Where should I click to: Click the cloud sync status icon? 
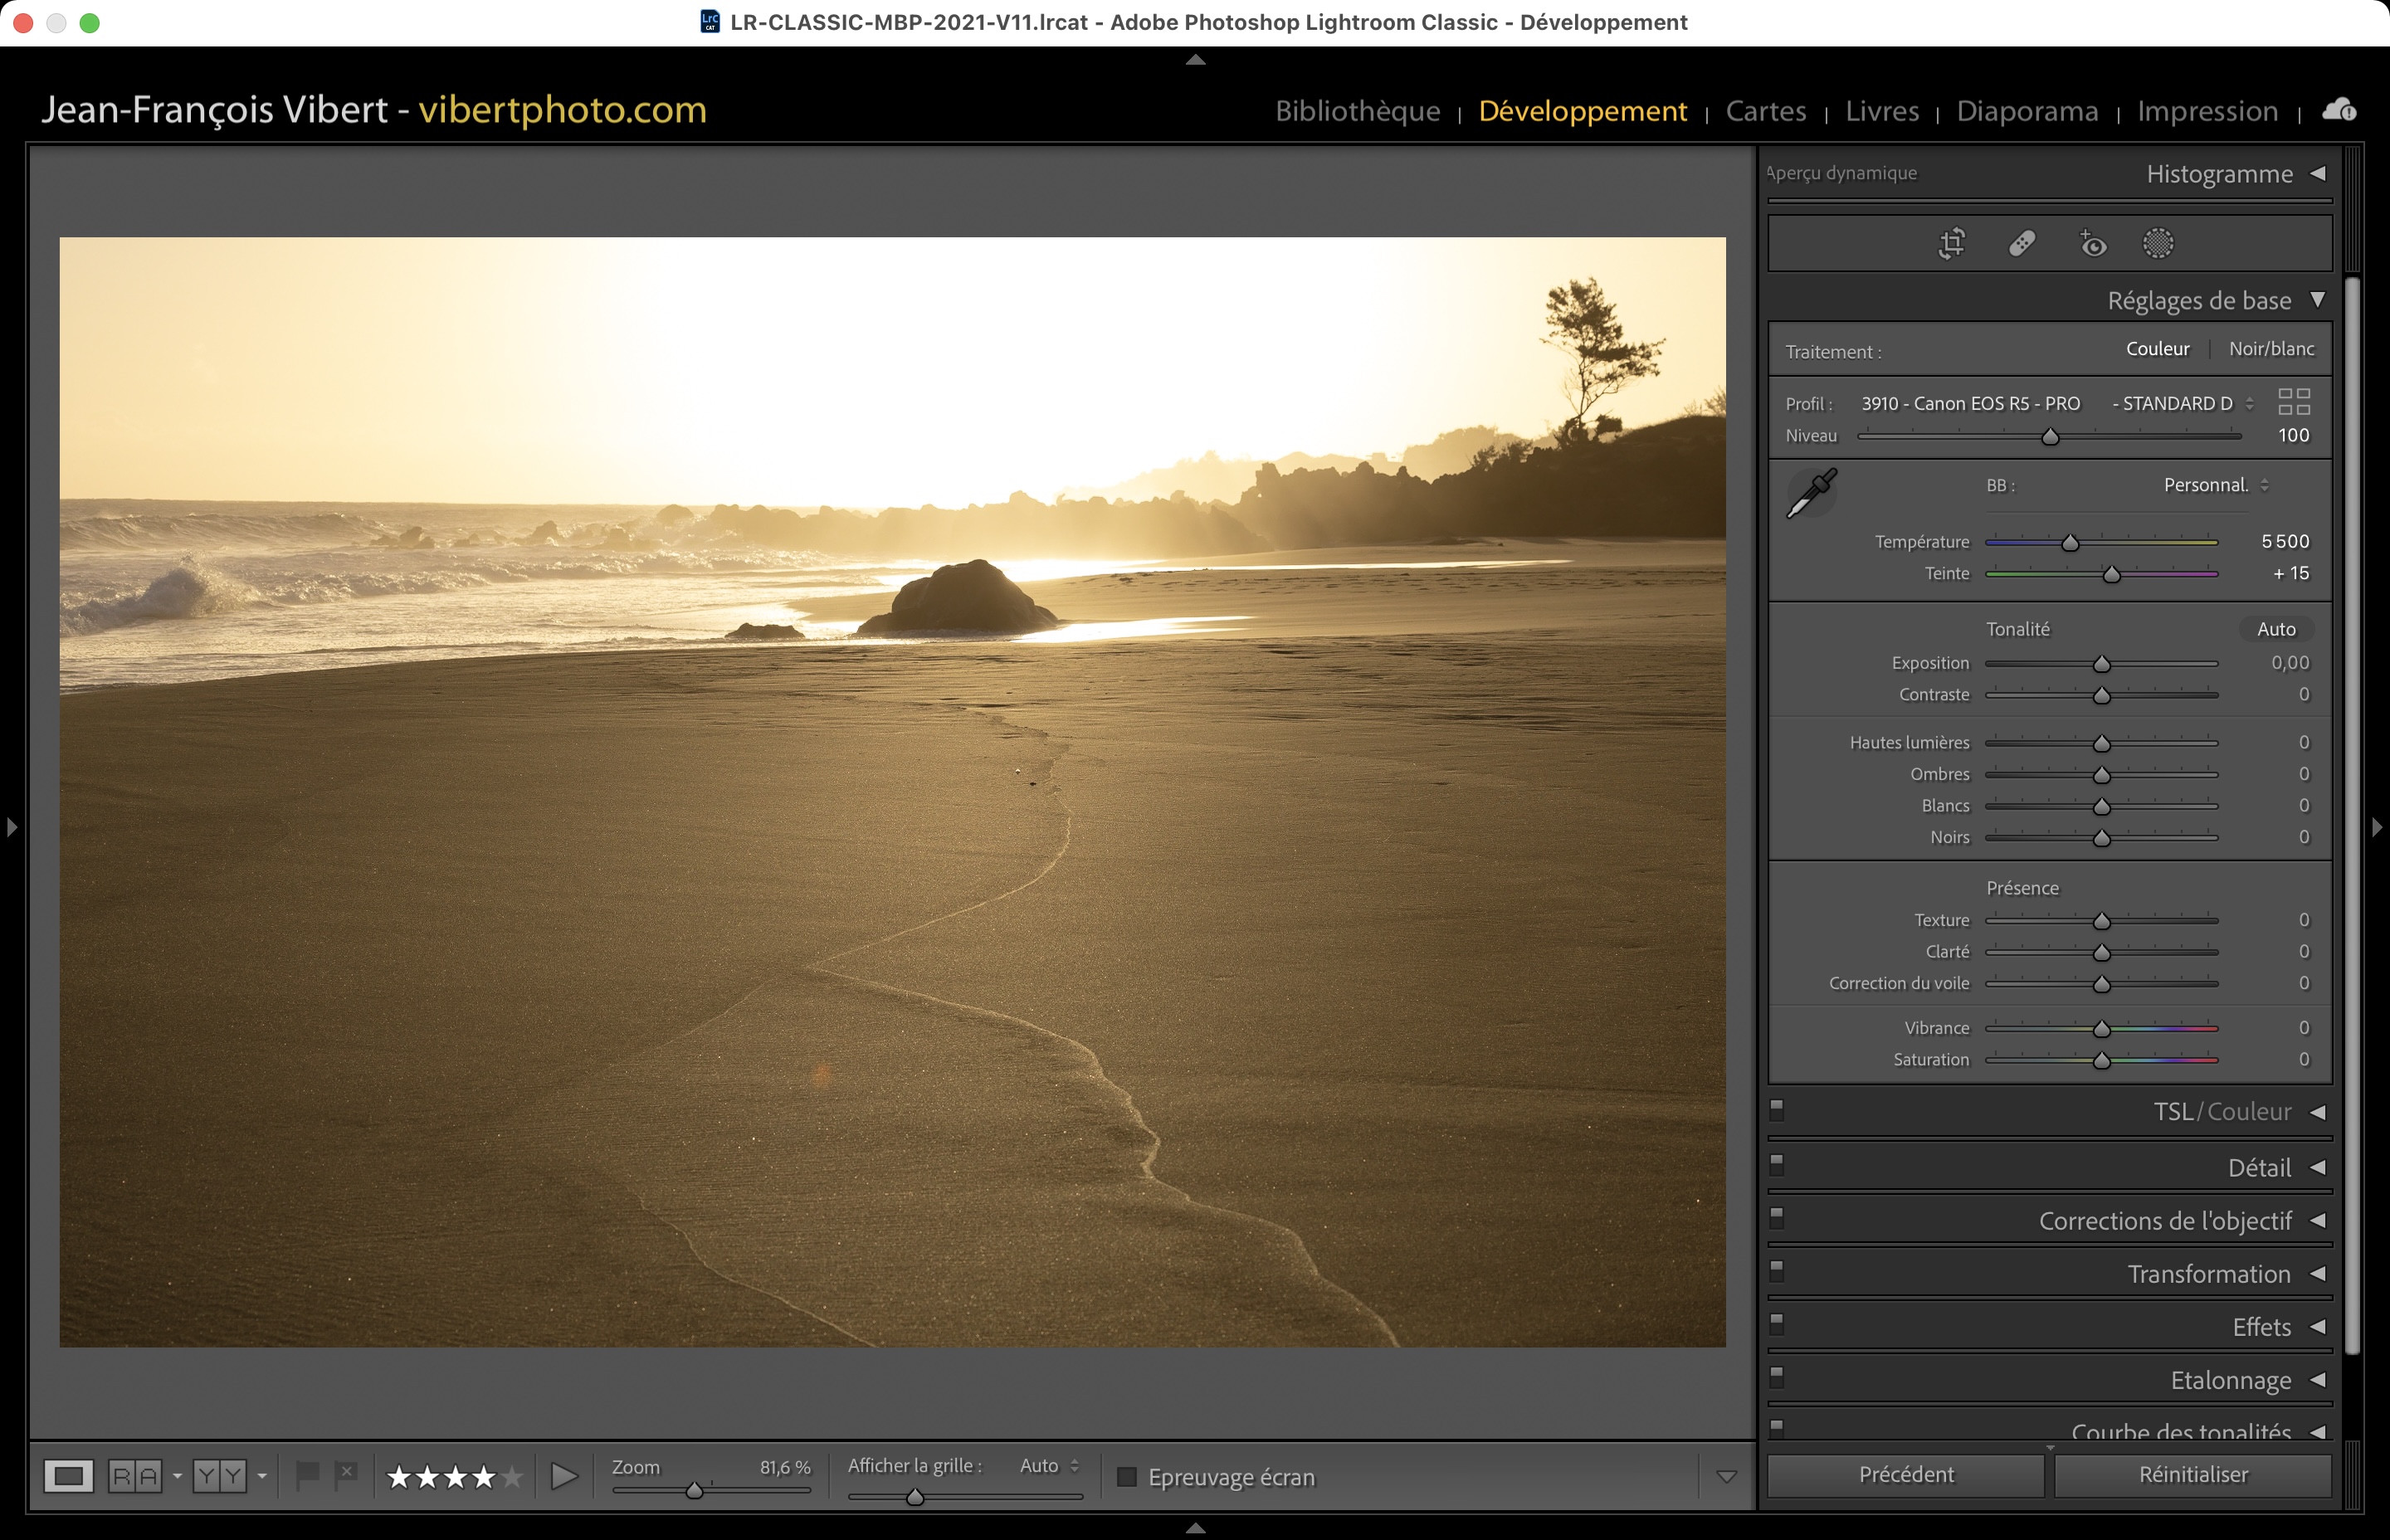(2338, 110)
